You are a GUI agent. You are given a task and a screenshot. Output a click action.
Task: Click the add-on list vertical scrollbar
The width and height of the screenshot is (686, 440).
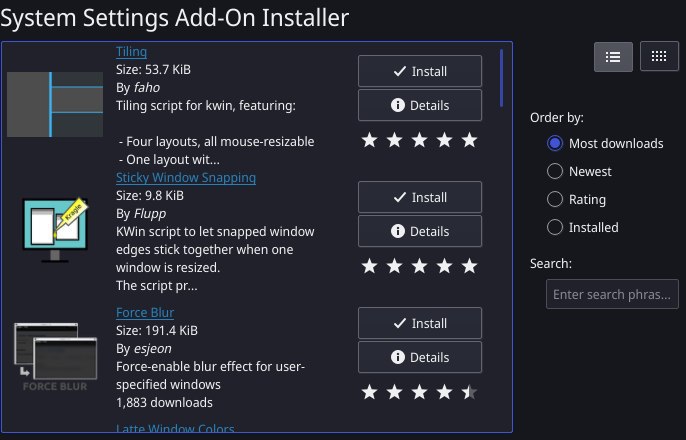pos(501,78)
